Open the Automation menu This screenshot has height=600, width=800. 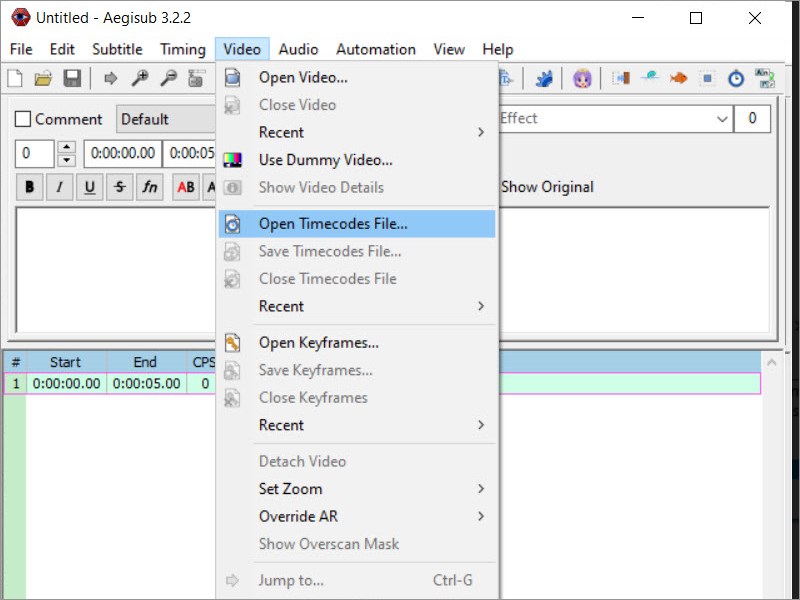376,49
